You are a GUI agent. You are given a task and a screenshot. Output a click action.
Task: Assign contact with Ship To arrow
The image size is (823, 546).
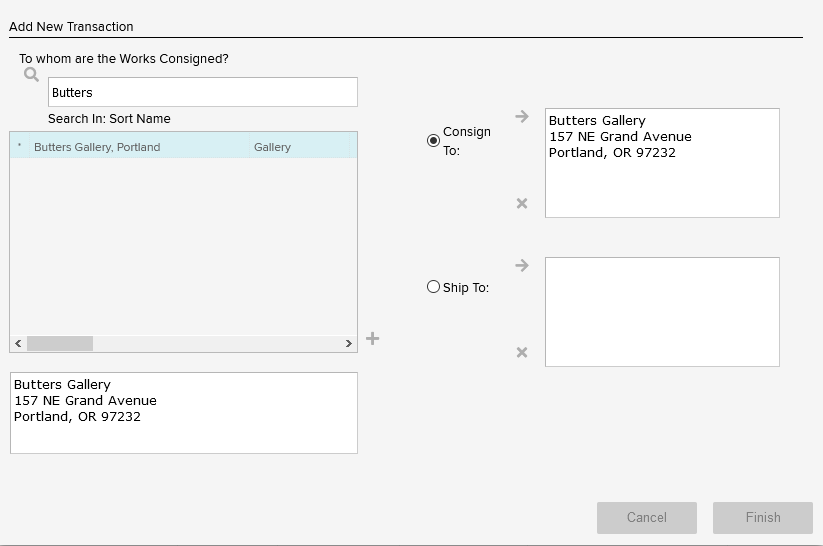(521, 266)
